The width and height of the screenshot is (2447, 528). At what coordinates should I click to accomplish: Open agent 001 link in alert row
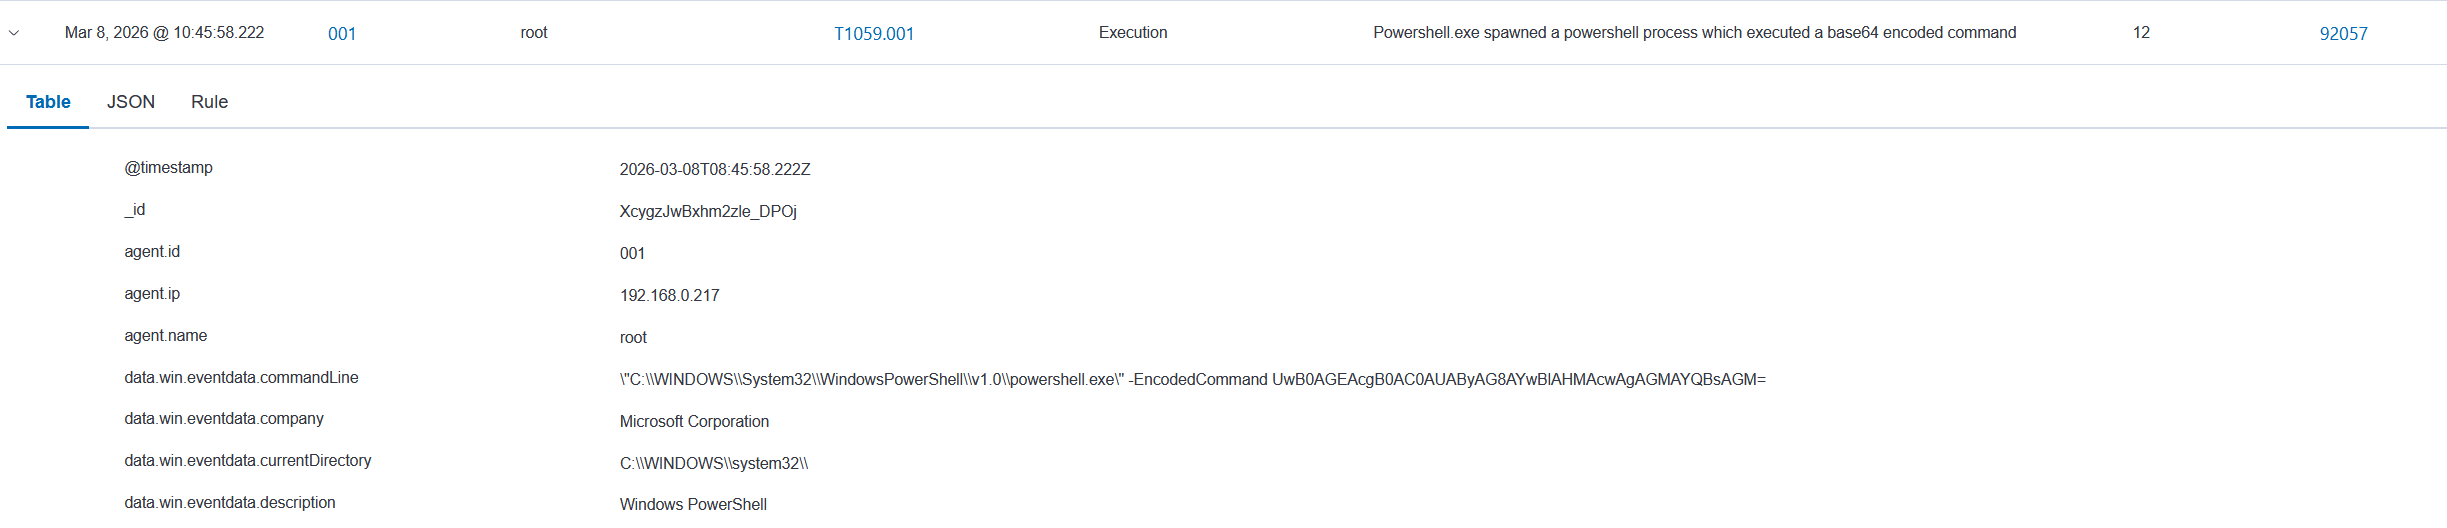pyautogui.click(x=342, y=34)
